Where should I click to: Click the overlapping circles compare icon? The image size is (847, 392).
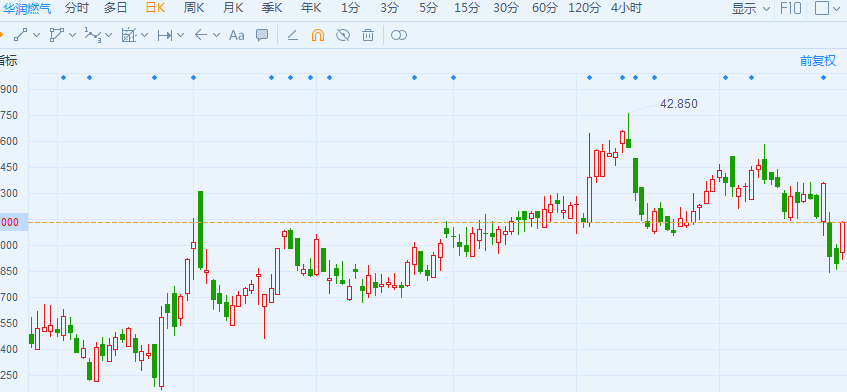coord(399,35)
